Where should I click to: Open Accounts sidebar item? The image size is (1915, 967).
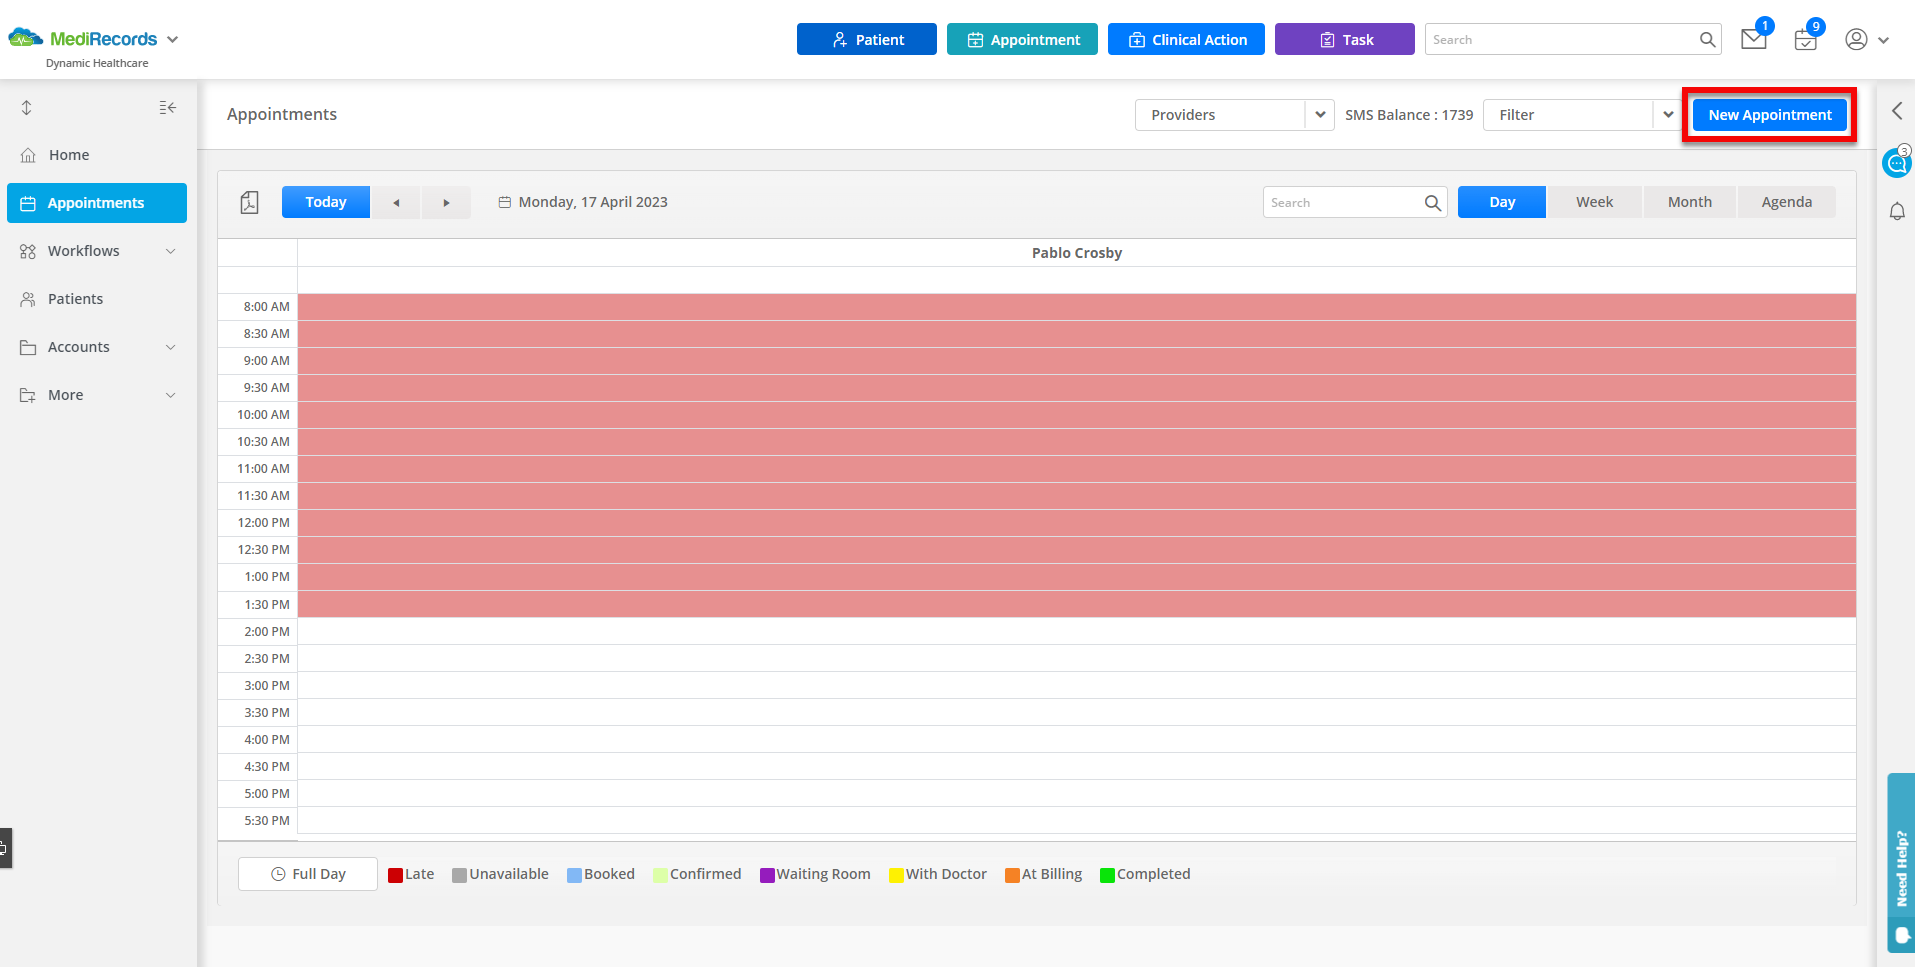[x=97, y=347]
